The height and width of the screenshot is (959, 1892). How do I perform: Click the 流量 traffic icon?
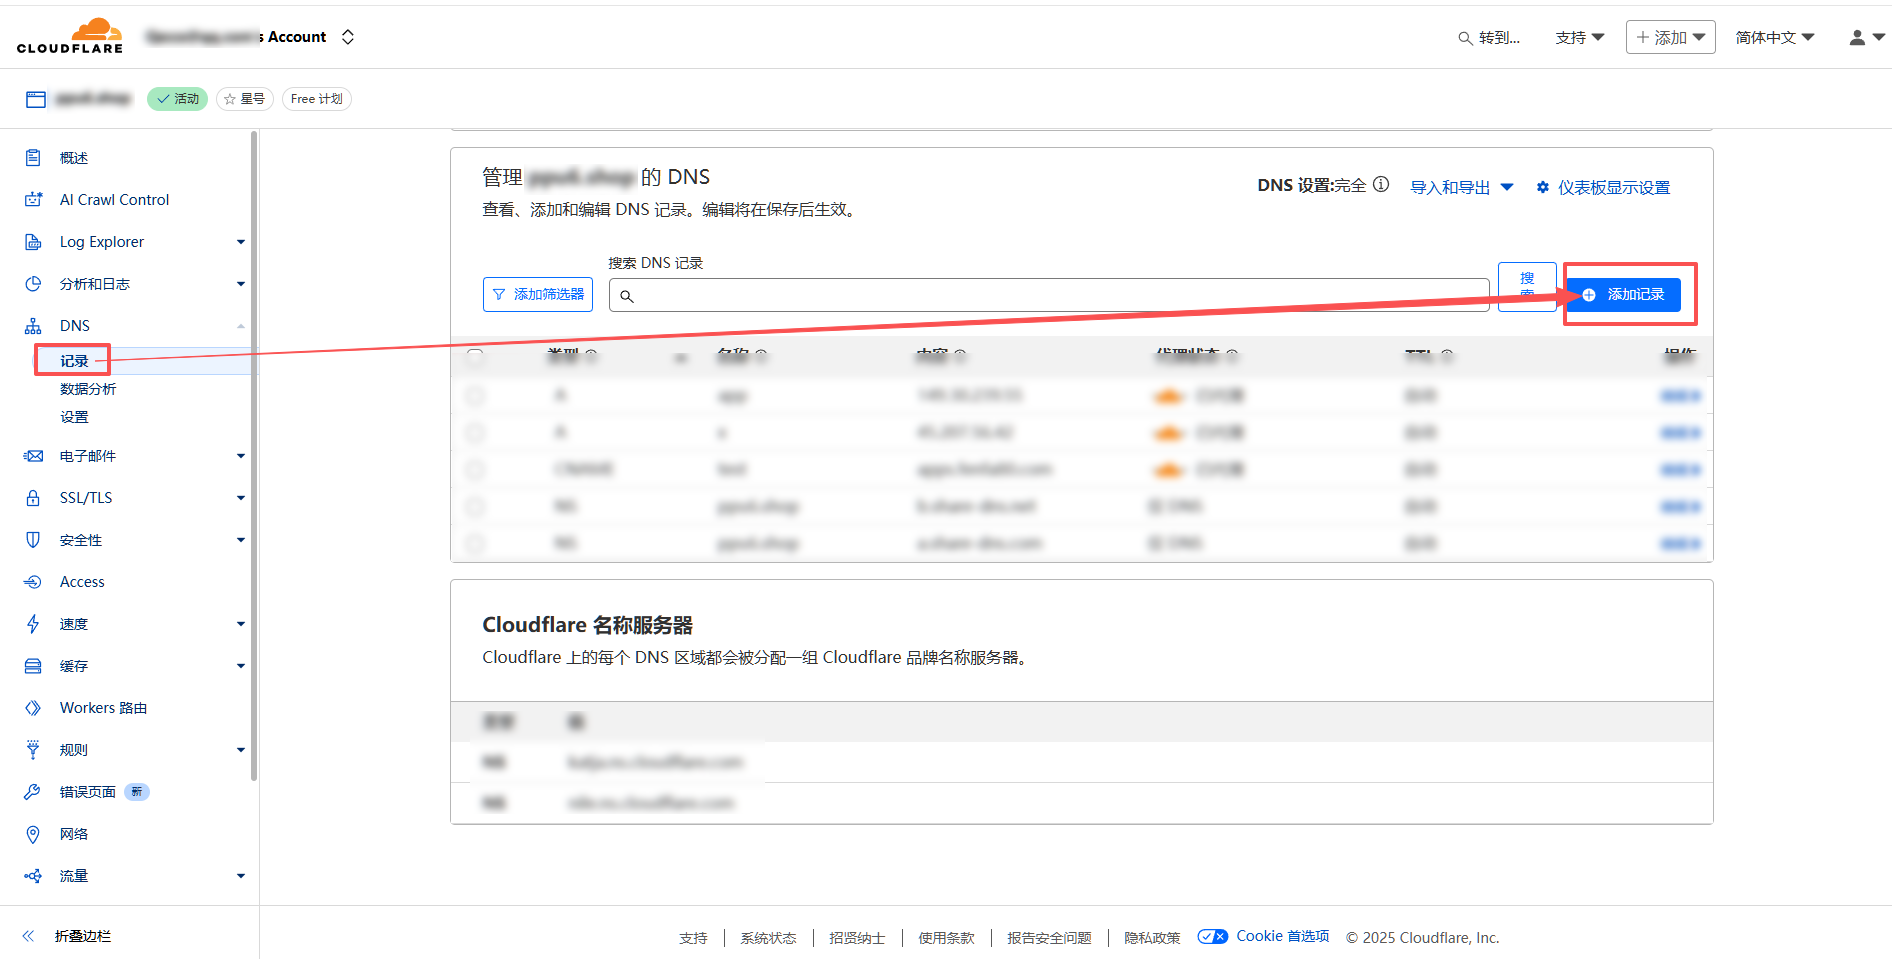pos(33,876)
